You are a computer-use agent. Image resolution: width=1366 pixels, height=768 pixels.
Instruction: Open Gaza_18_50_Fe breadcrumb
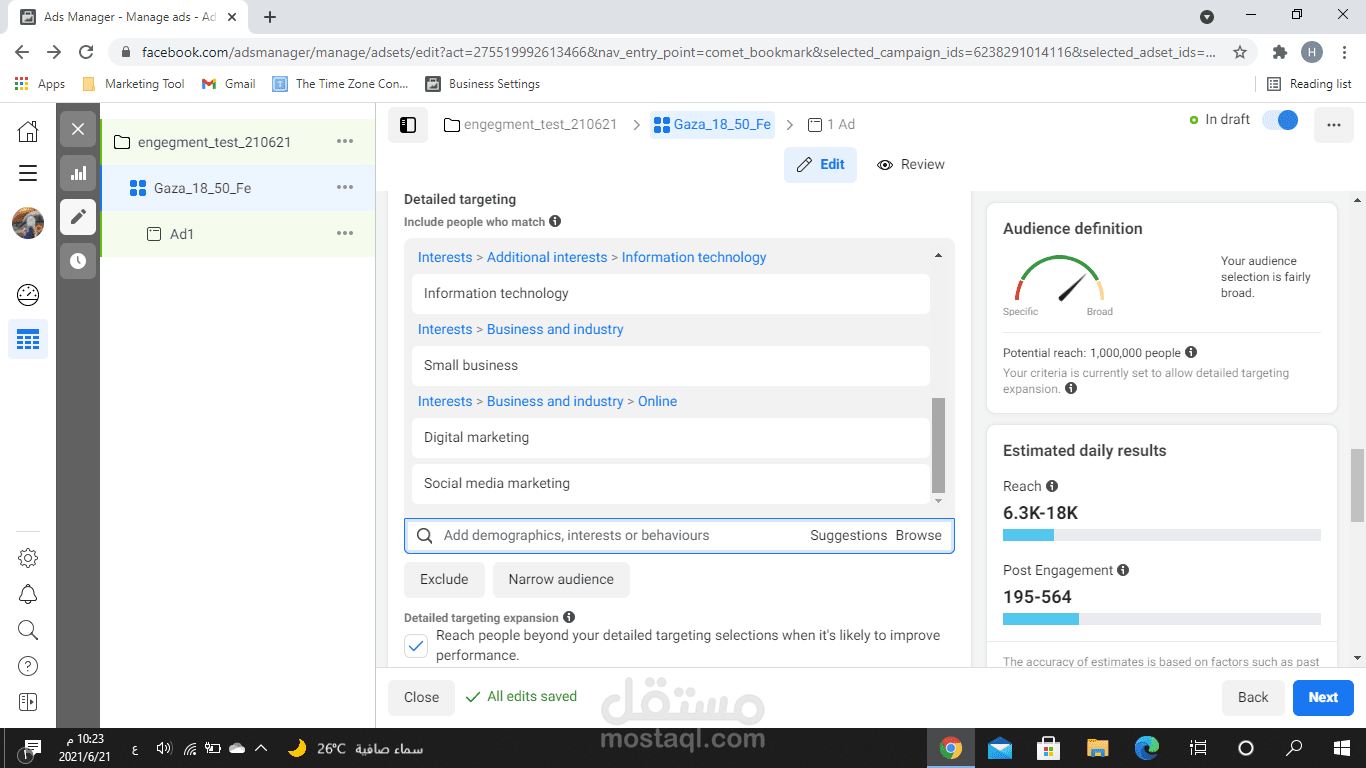tap(712, 125)
